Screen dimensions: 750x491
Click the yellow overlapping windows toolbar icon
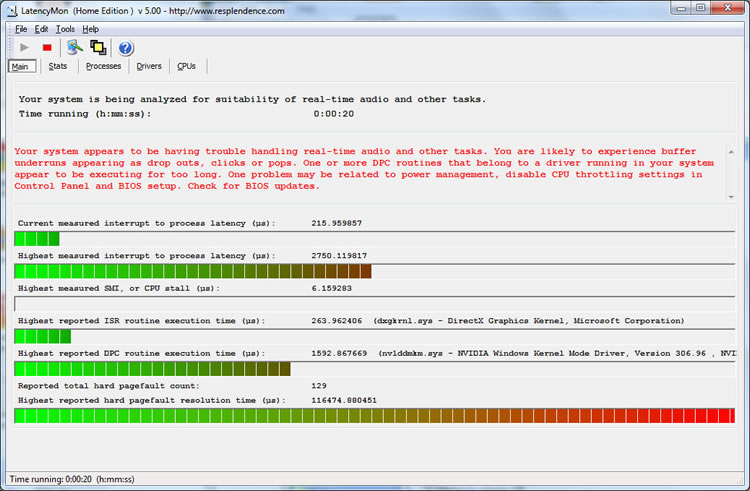[x=98, y=47]
